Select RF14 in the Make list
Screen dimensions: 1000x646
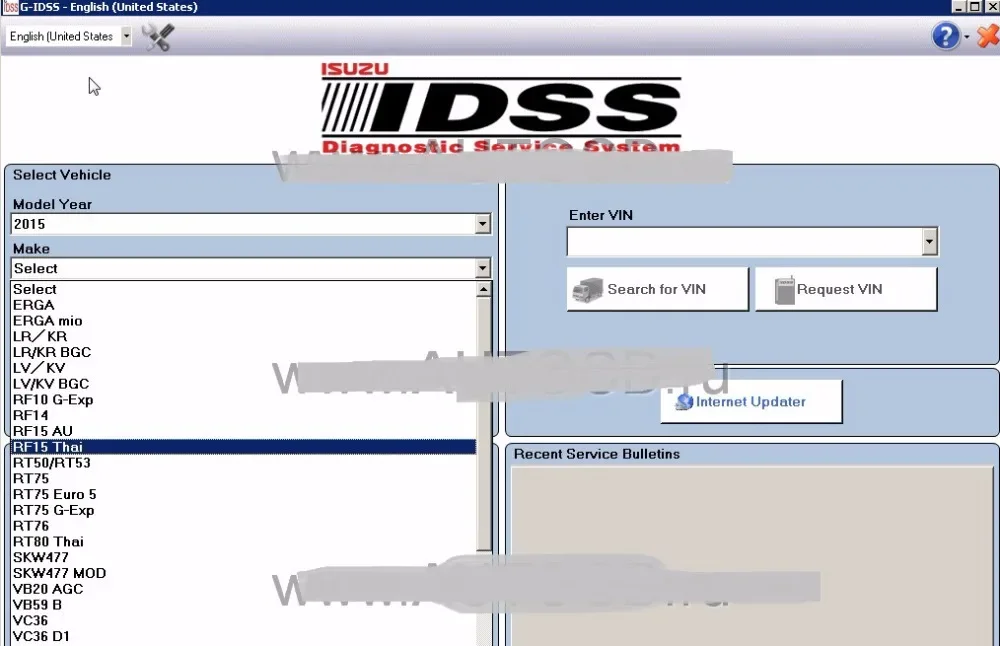point(243,415)
